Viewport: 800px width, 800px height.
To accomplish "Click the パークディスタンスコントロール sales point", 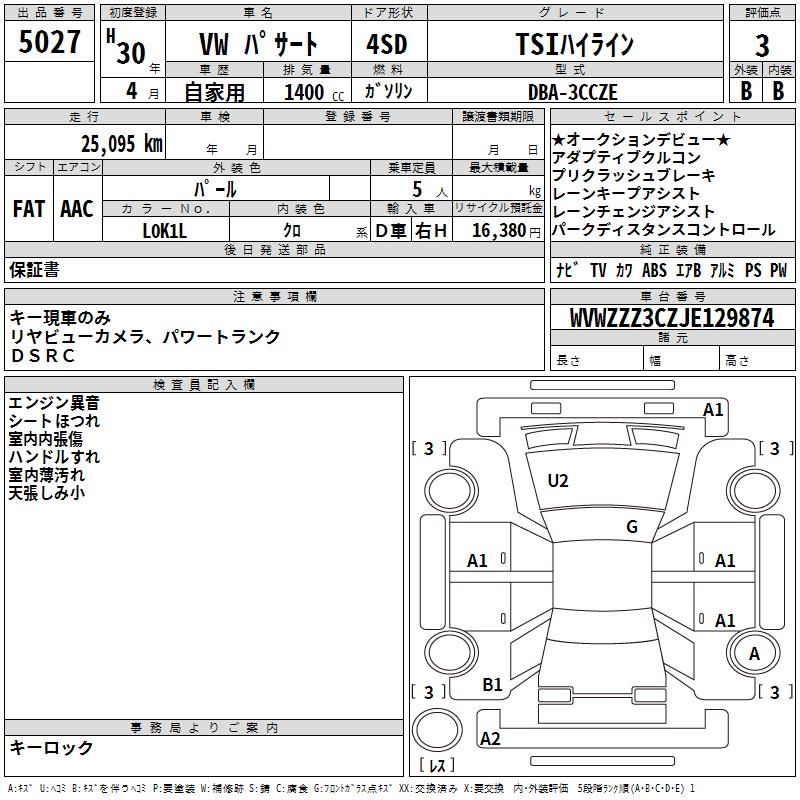I will 664,230.
